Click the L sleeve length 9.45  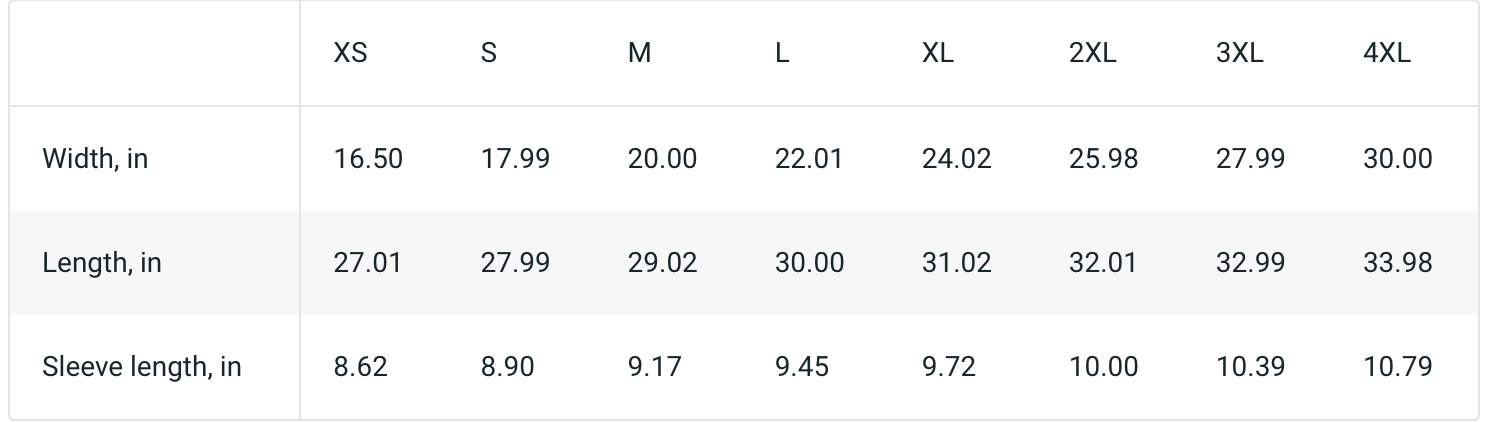[x=801, y=367]
